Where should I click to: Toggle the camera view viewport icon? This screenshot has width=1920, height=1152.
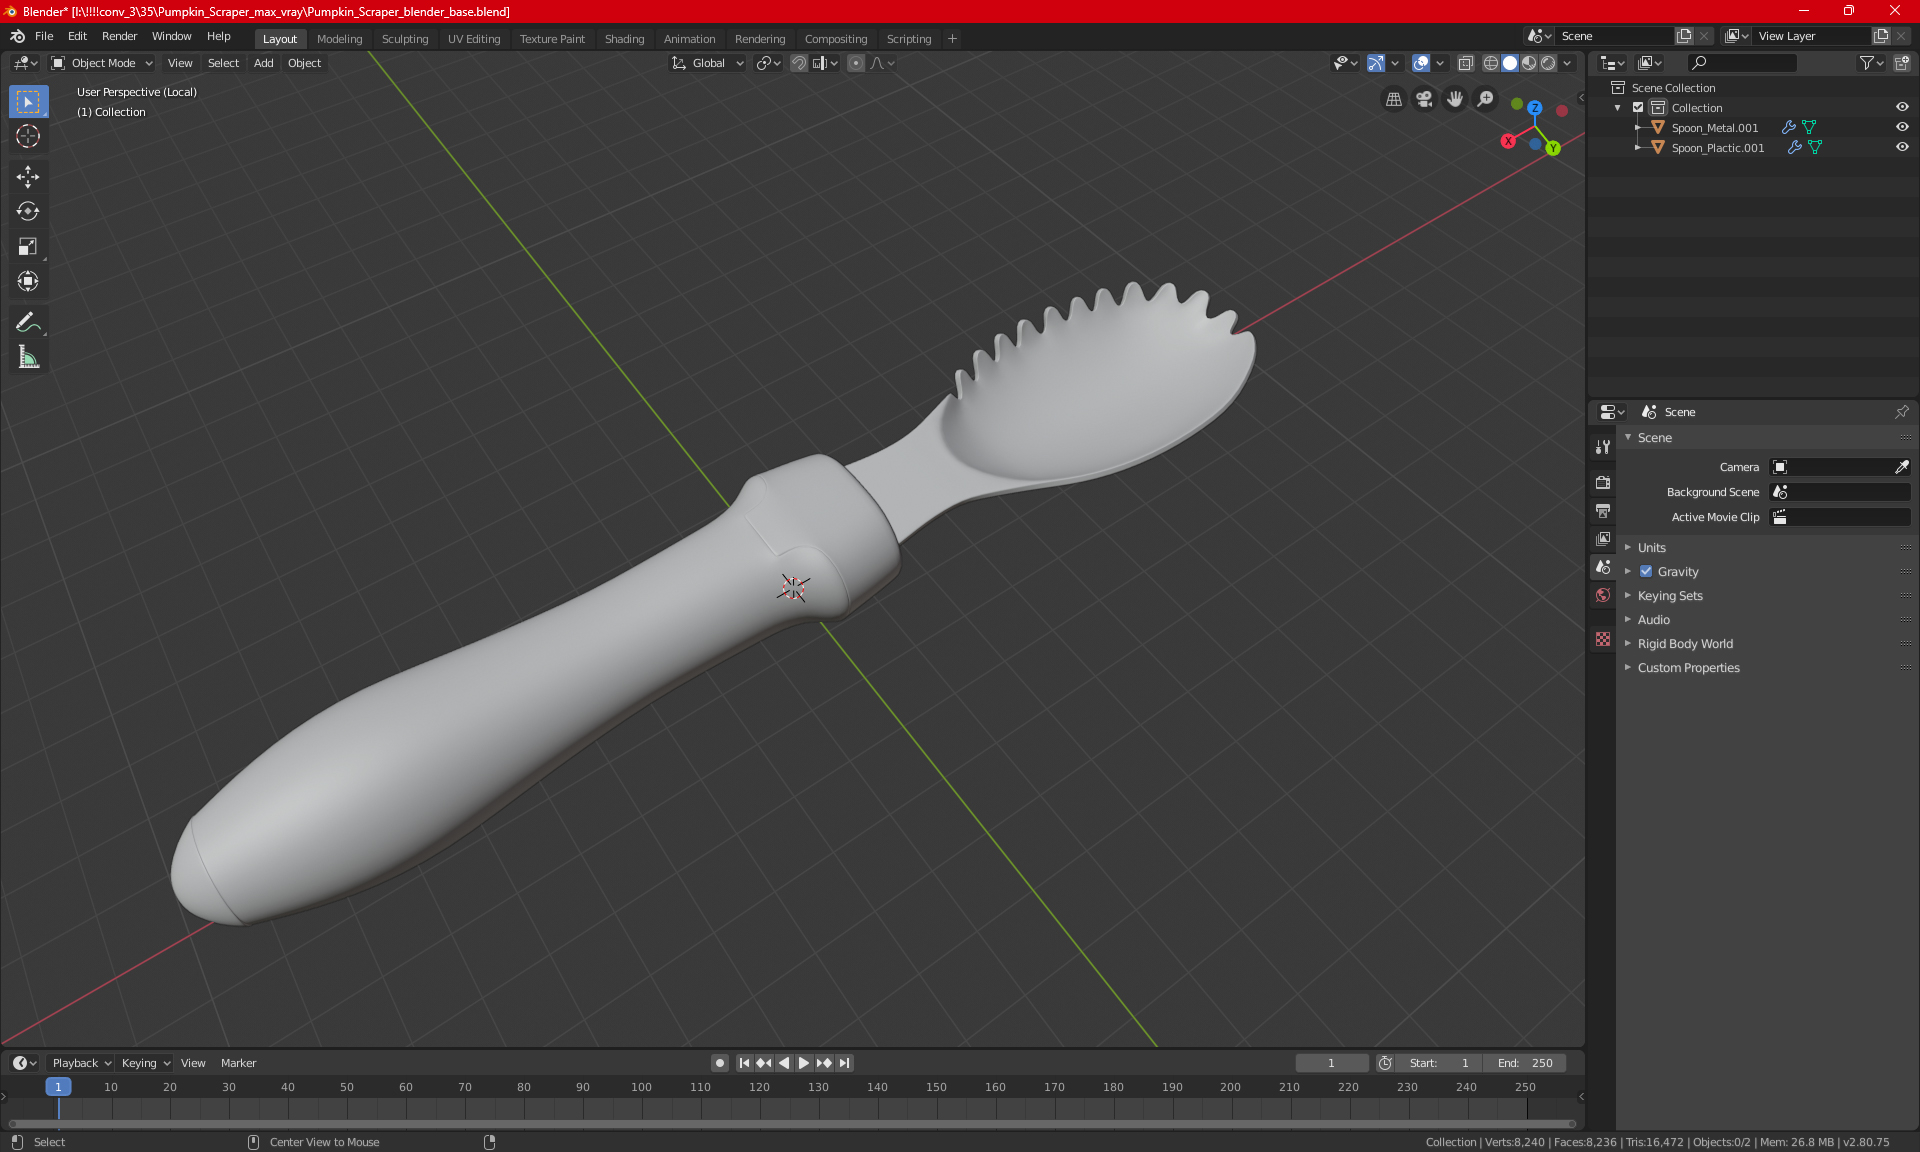pos(1424,99)
